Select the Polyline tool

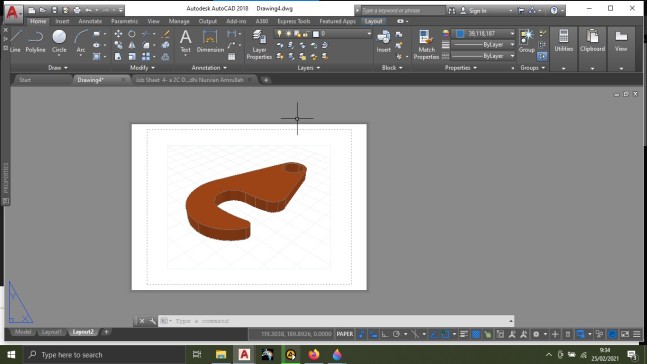35,41
